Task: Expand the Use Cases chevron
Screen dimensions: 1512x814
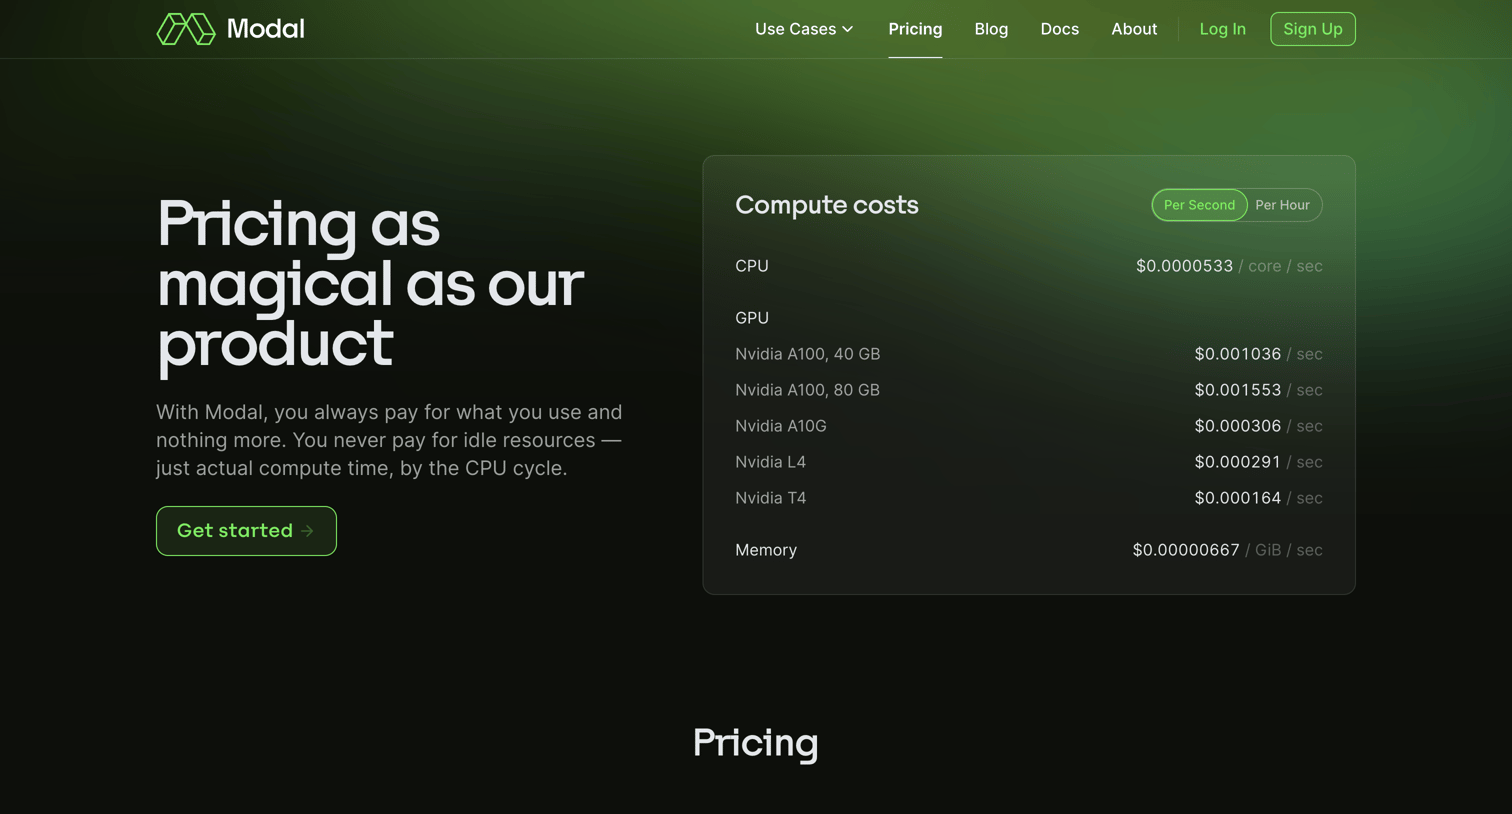Action: click(848, 29)
